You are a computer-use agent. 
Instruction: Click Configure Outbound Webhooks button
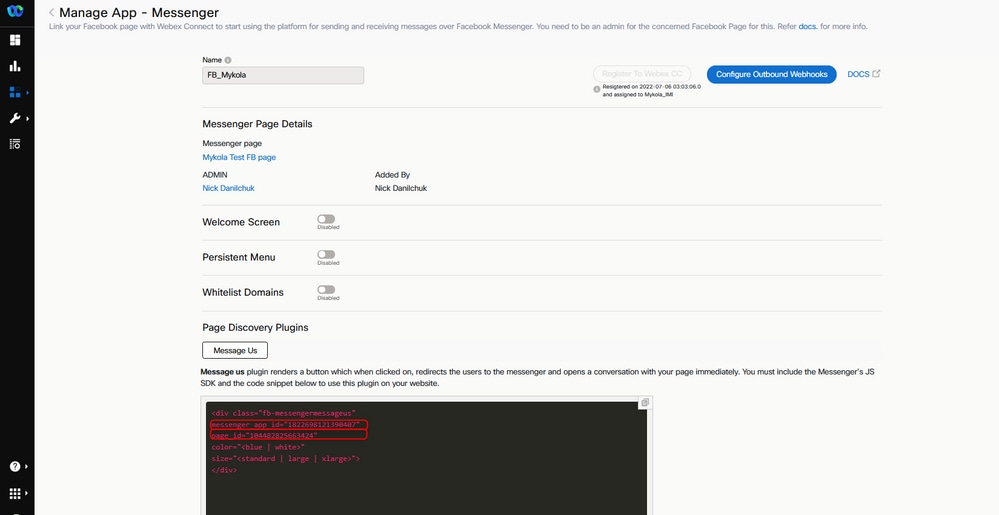772,74
